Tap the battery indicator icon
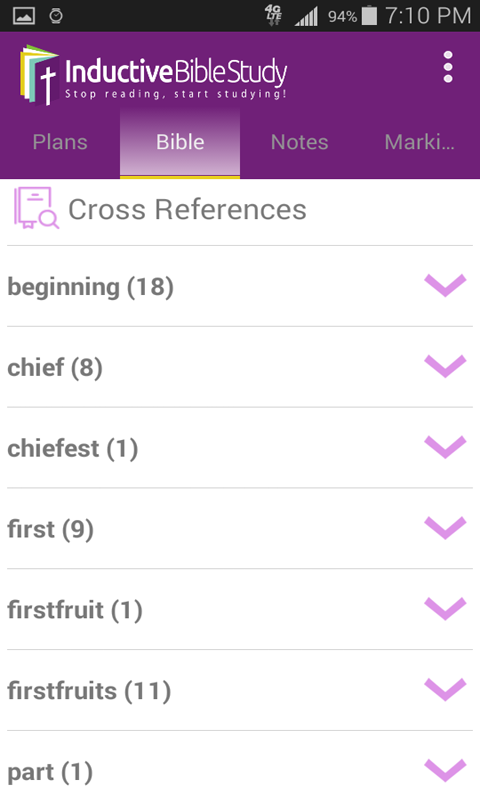480x800 pixels. click(x=369, y=16)
